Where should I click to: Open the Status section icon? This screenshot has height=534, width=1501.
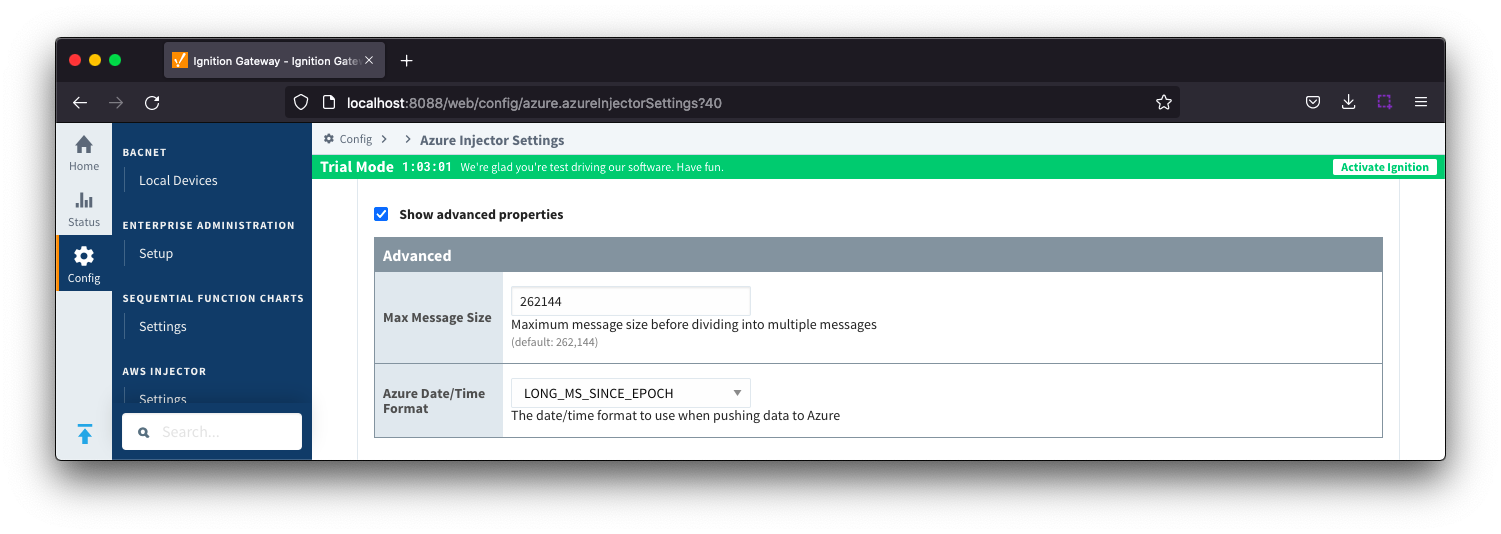84,208
